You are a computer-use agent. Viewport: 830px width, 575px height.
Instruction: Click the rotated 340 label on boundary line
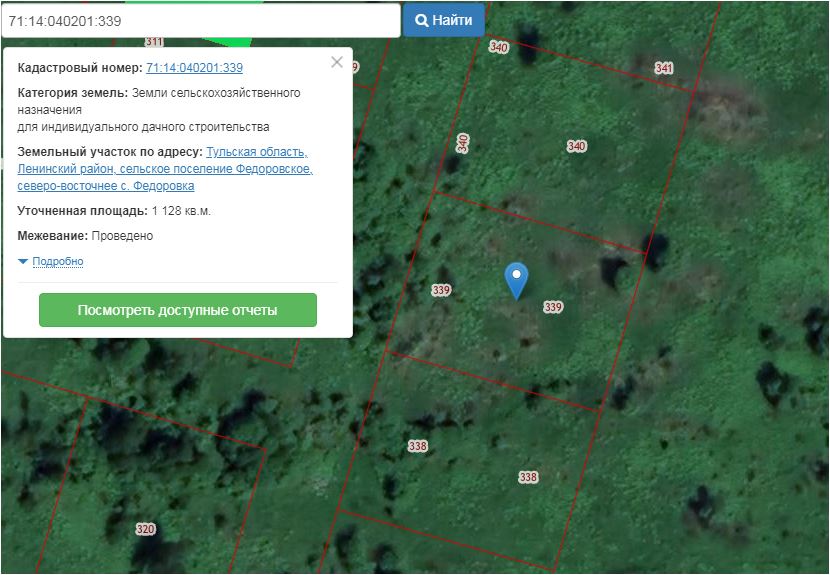click(x=463, y=143)
